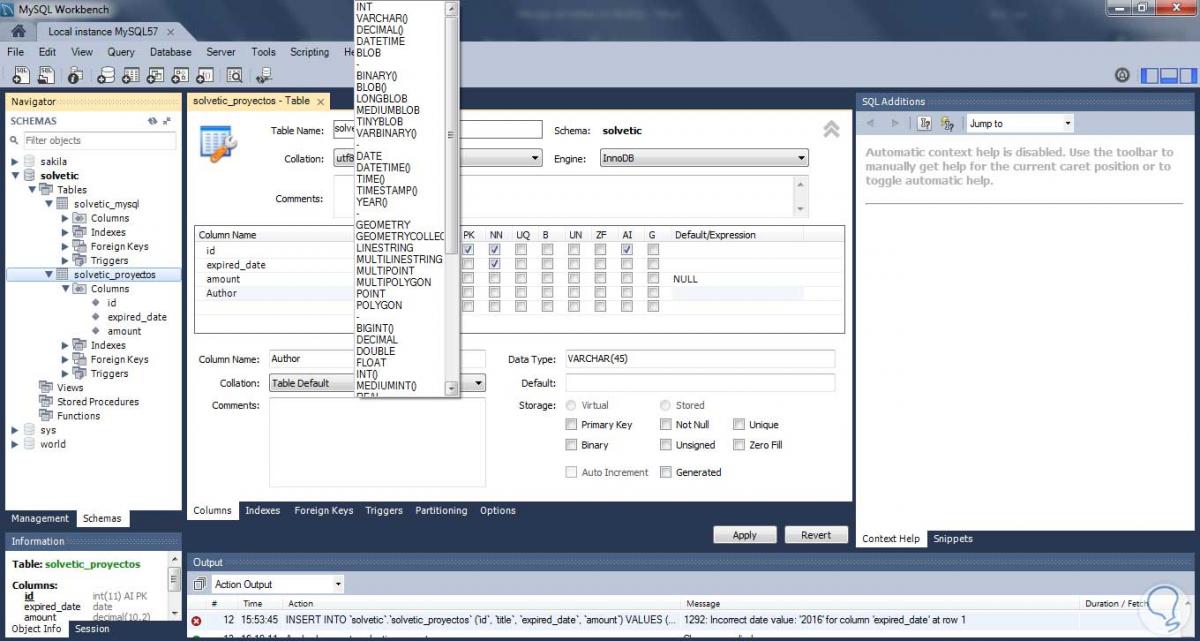
Task: Create a new function icon
Action: pyautogui.click(x=206, y=75)
